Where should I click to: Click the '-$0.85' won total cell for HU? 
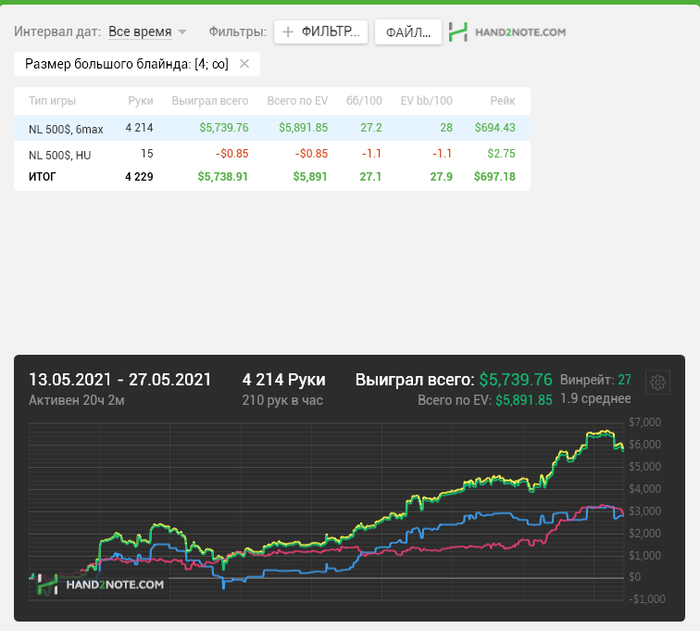232,154
